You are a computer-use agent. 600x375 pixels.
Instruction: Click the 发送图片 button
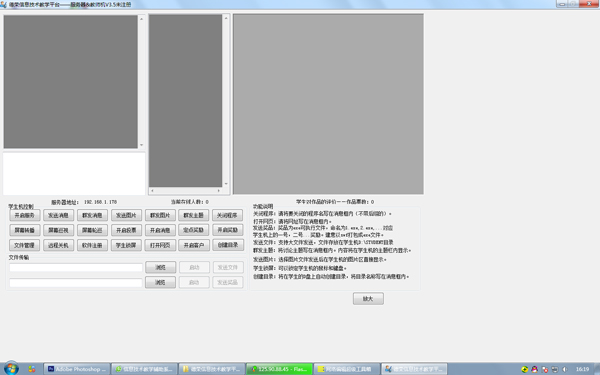coord(126,215)
